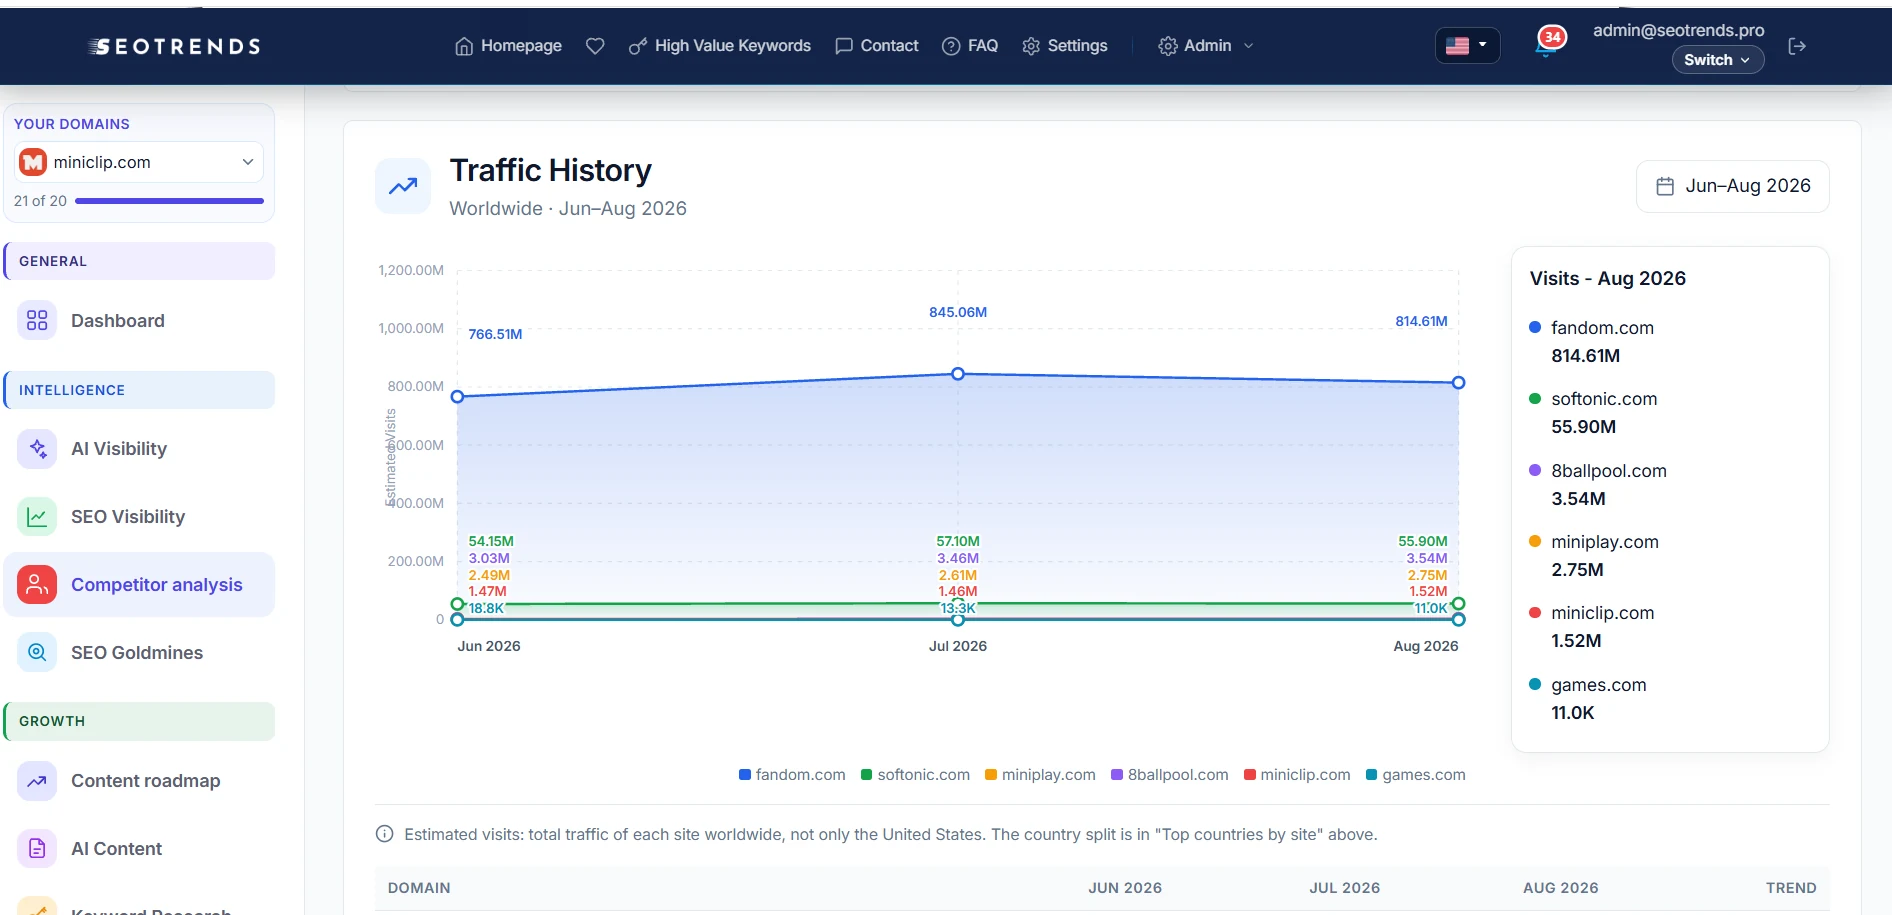Click the 21 of 20 domains progress bar

(169, 201)
